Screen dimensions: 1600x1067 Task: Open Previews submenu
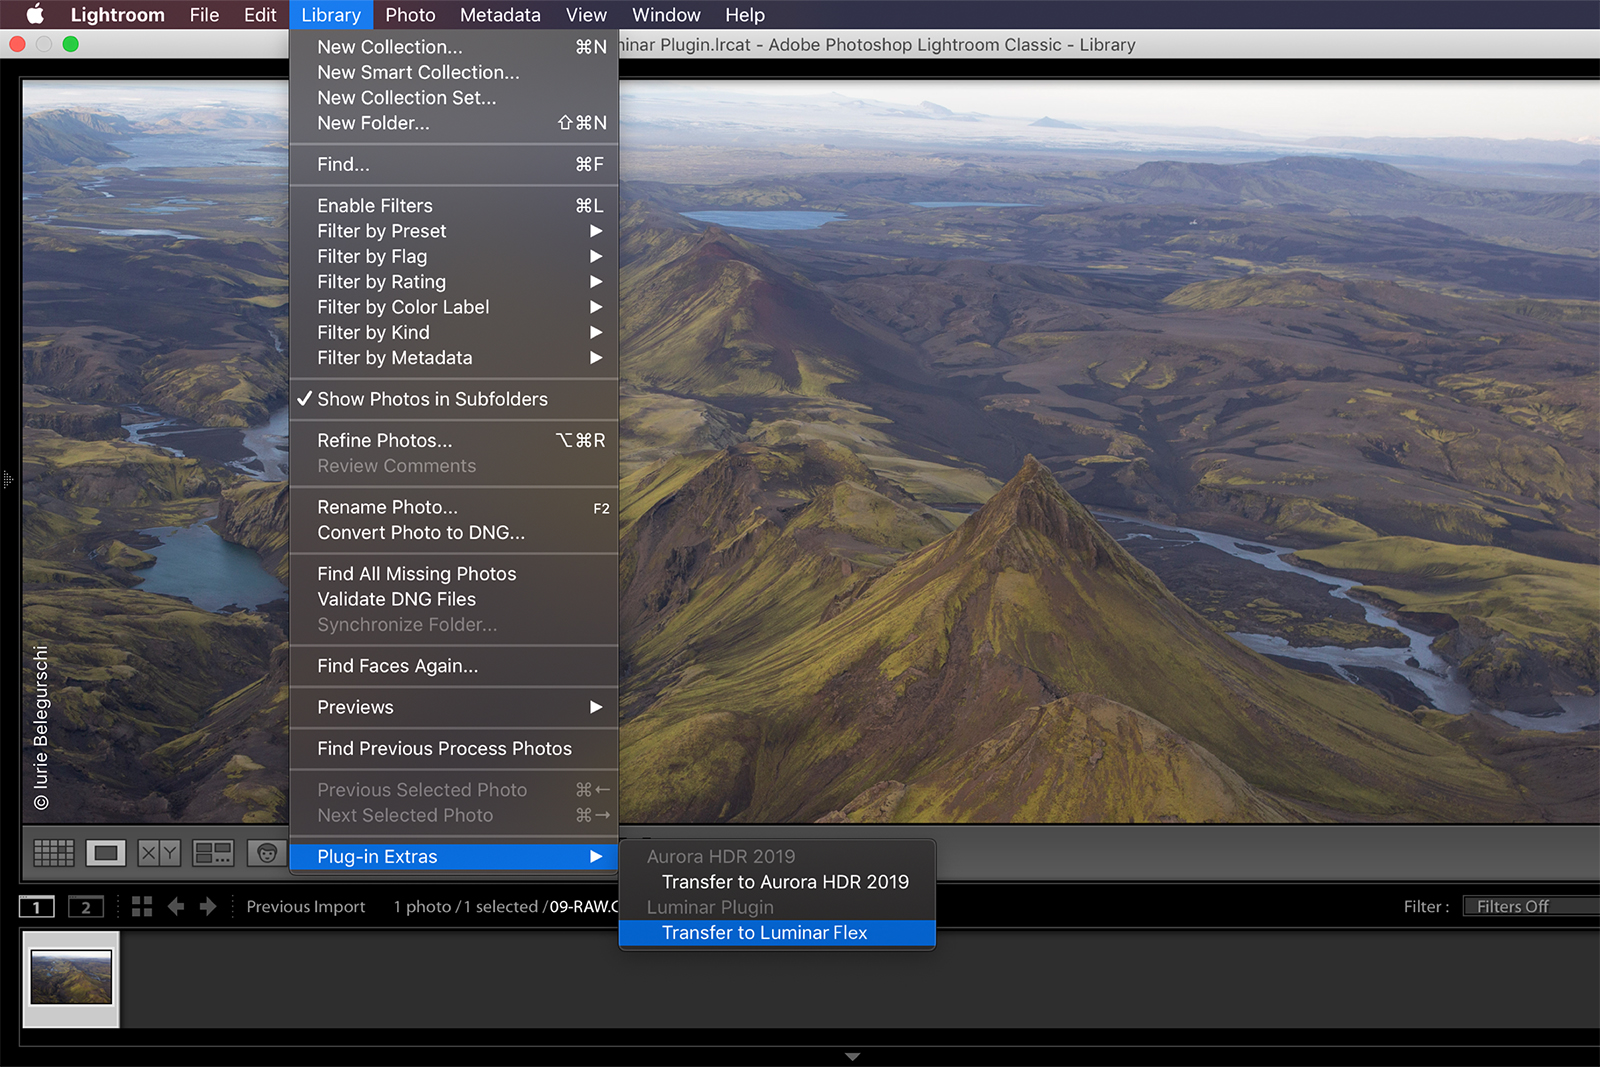[454, 707]
